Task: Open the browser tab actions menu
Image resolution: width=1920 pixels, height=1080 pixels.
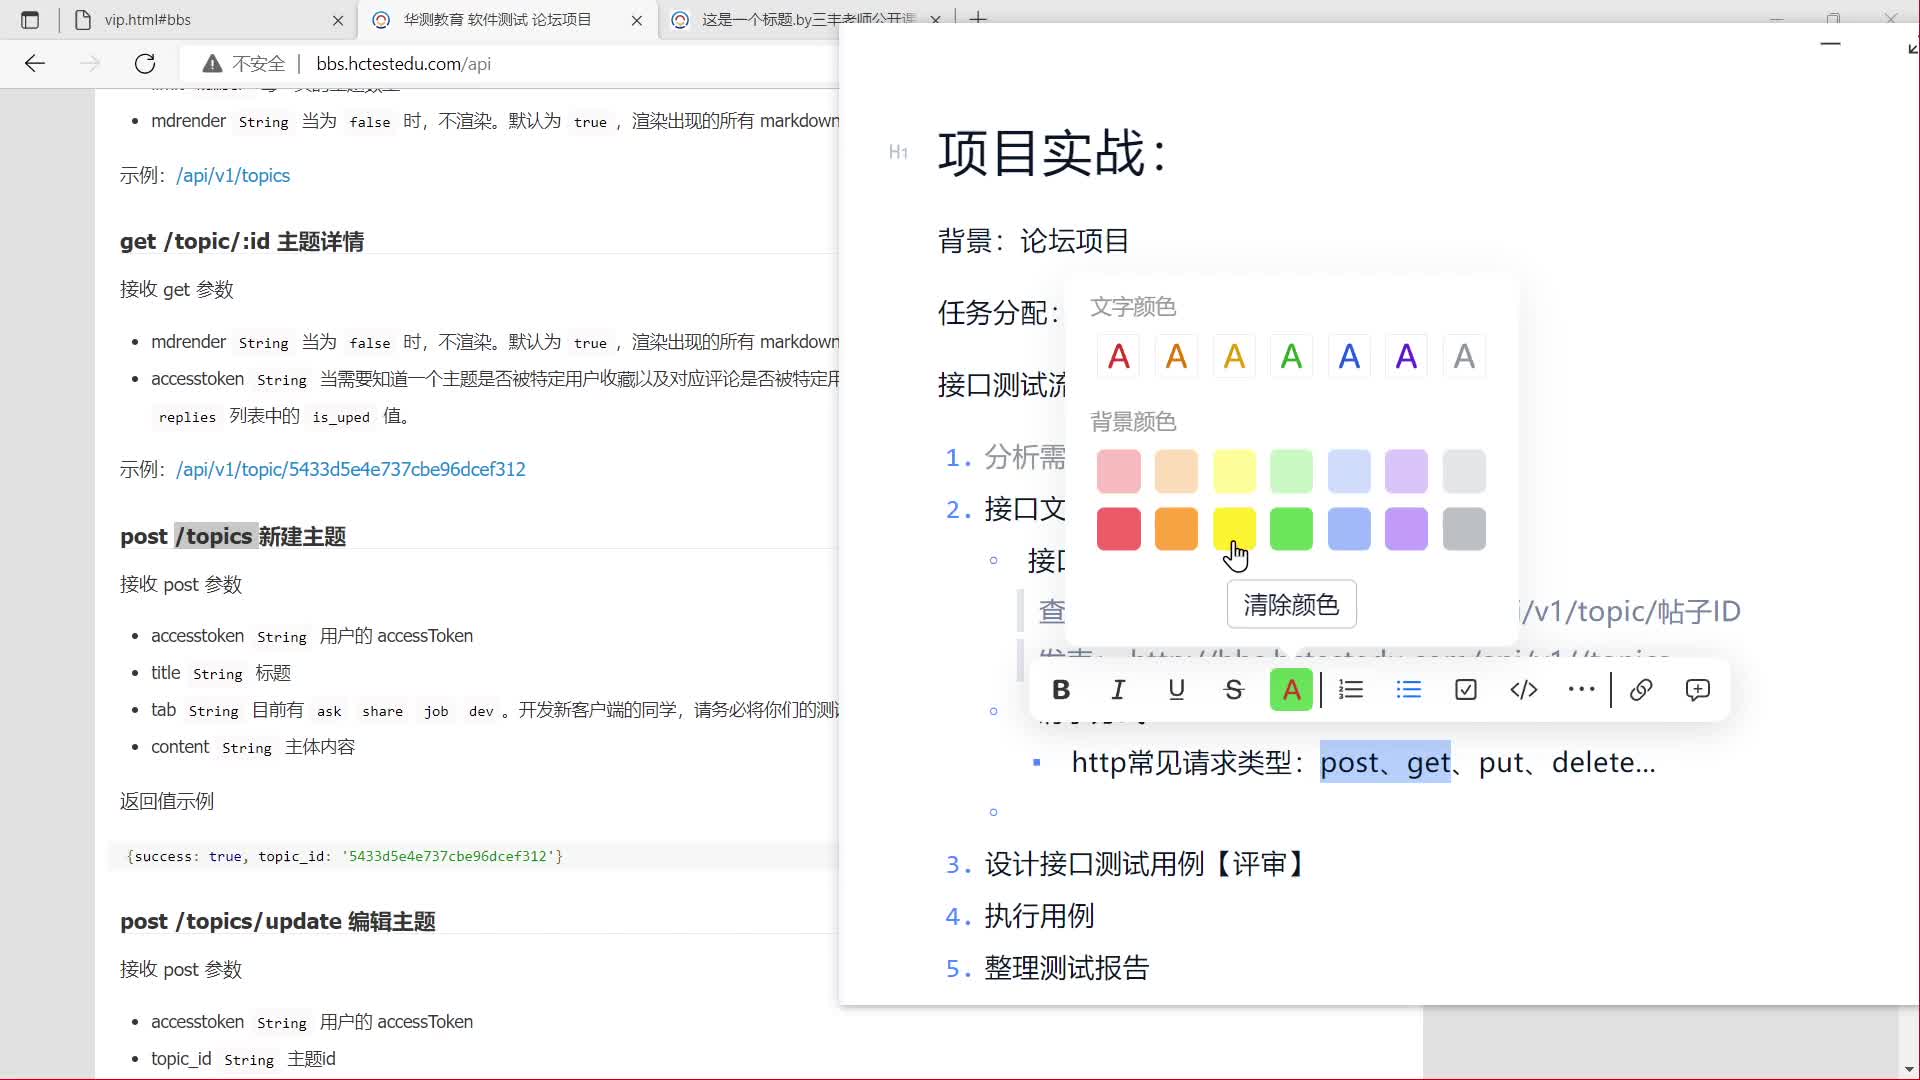Action: (x=30, y=20)
